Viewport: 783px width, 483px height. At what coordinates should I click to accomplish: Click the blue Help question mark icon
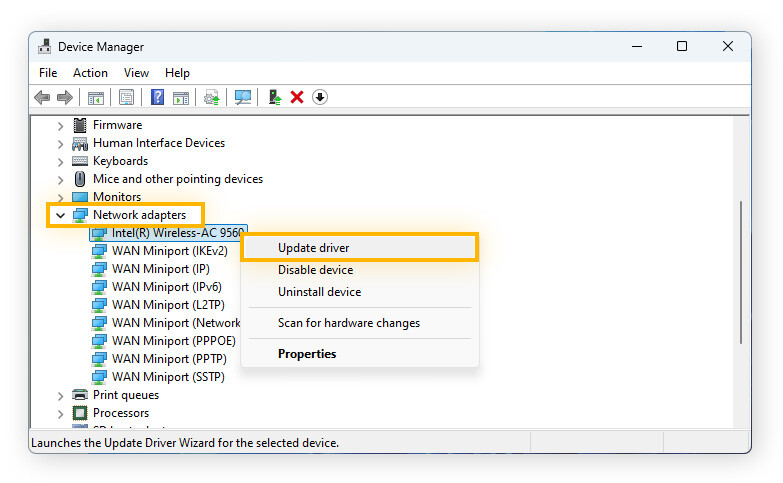(158, 97)
